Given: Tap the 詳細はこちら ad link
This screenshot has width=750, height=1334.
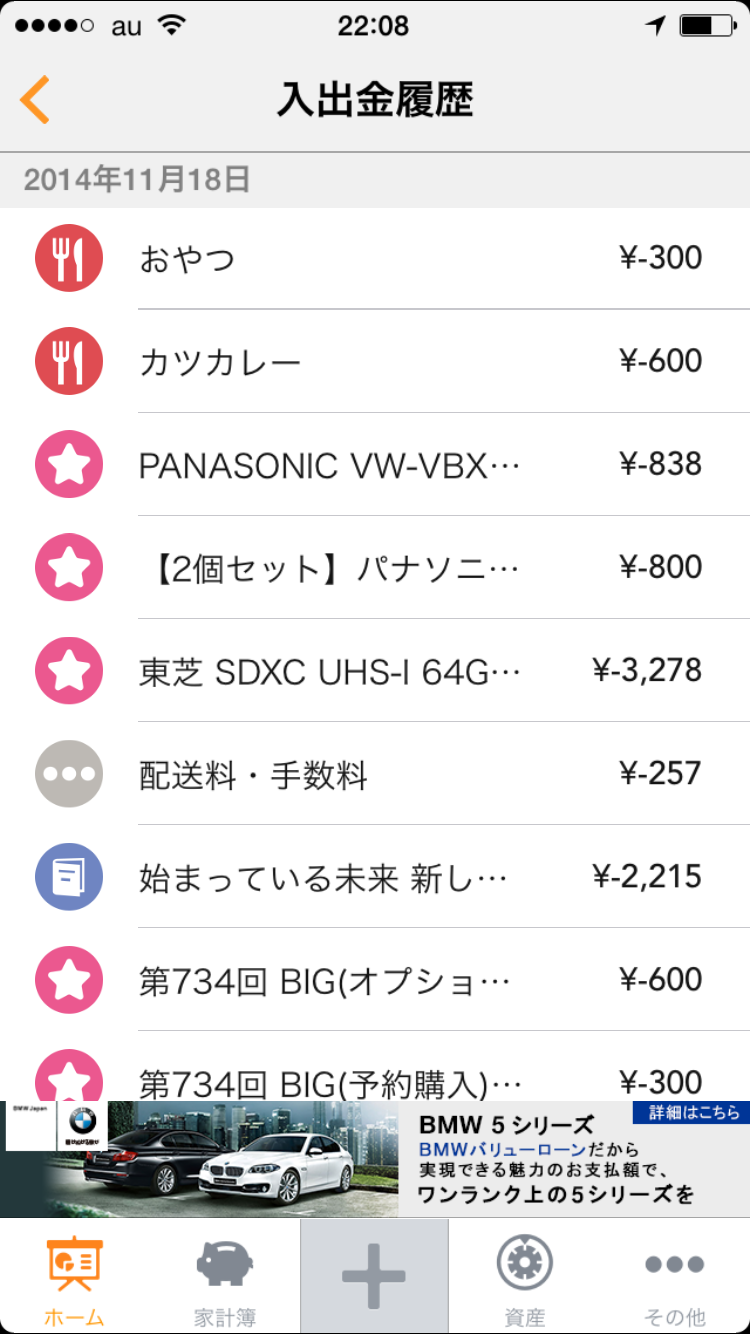Looking at the screenshot, I should click(x=690, y=1112).
